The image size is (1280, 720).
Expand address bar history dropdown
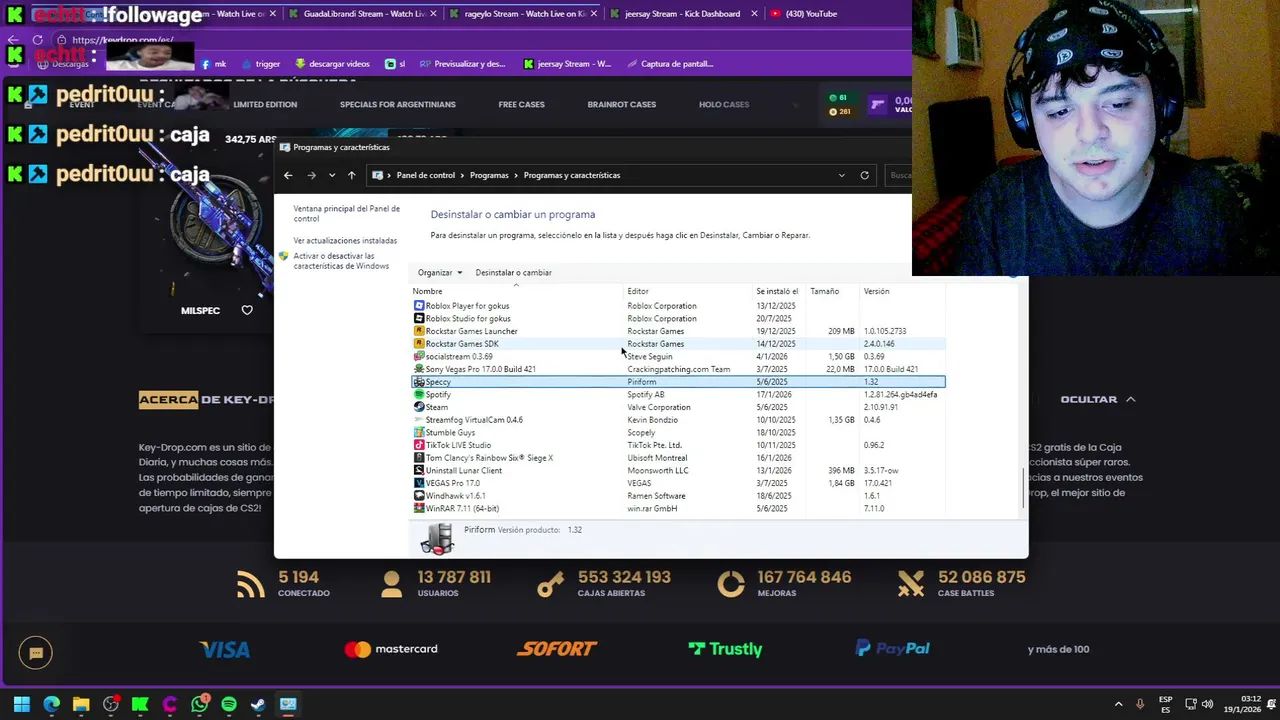pyautogui.click(x=841, y=175)
